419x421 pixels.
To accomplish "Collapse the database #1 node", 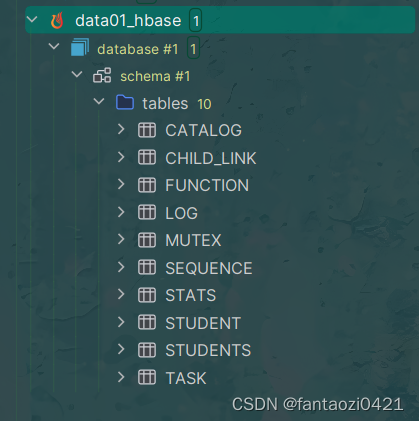I will pyautogui.click(x=54, y=46).
